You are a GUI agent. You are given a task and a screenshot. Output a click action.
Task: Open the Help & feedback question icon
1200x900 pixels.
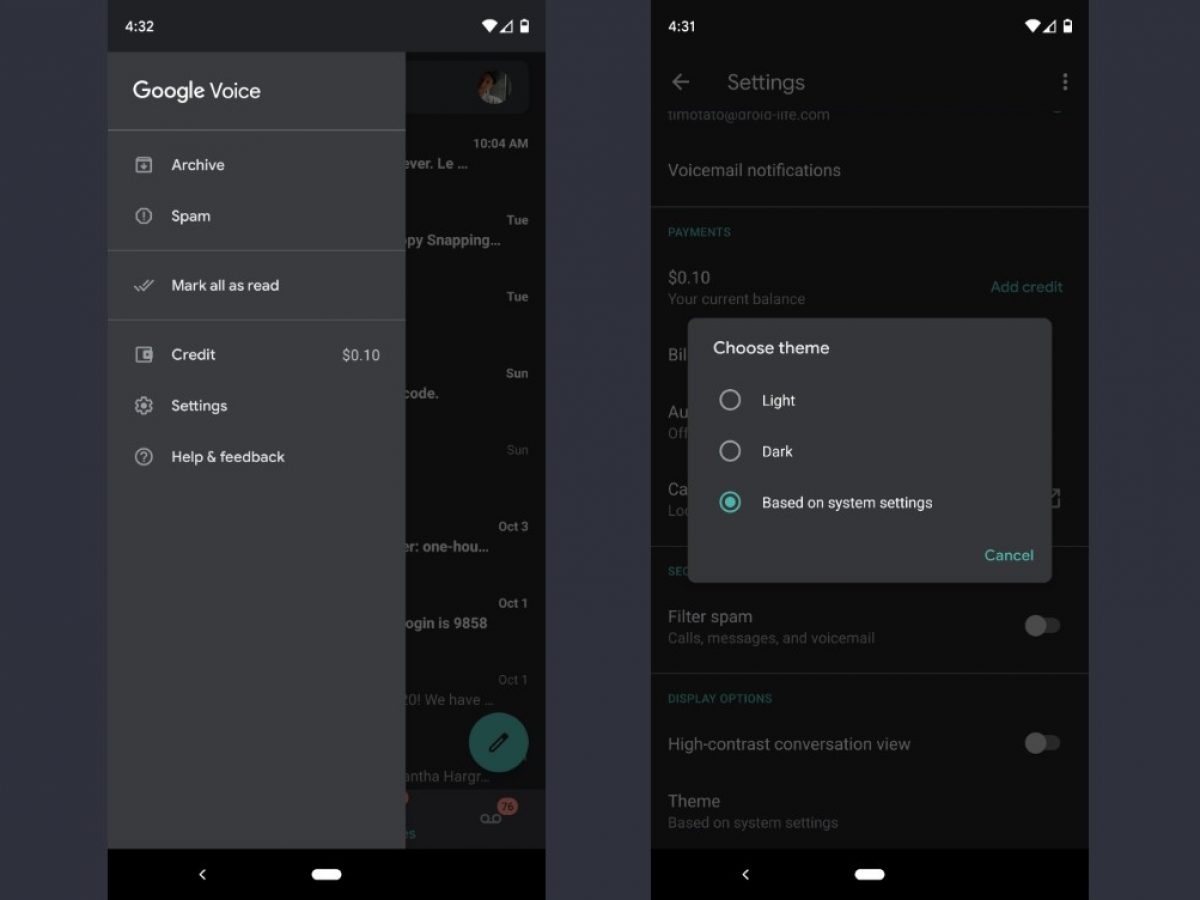pos(144,456)
